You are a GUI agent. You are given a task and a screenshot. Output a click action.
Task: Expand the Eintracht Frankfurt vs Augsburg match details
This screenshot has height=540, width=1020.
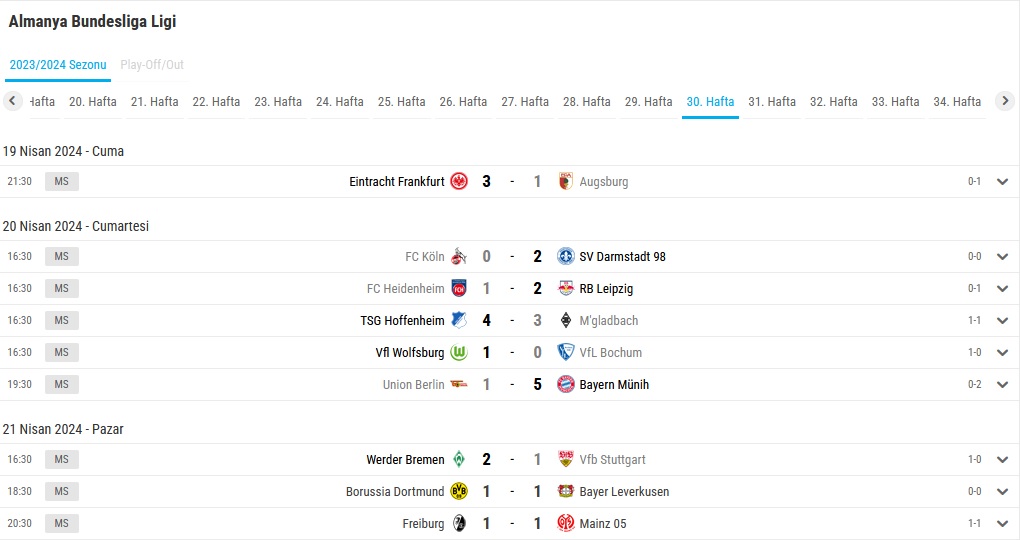(1002, 182)
